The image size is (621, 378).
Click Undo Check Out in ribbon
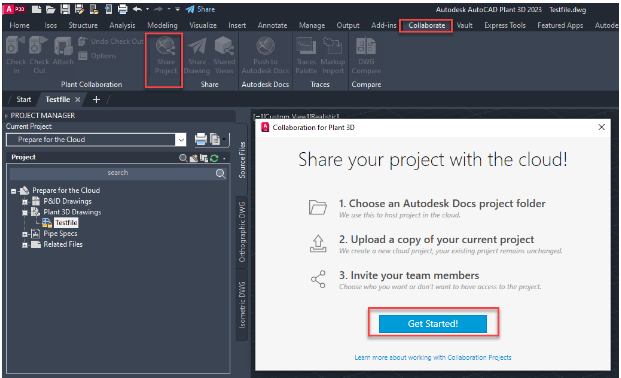tap(111, 41)
